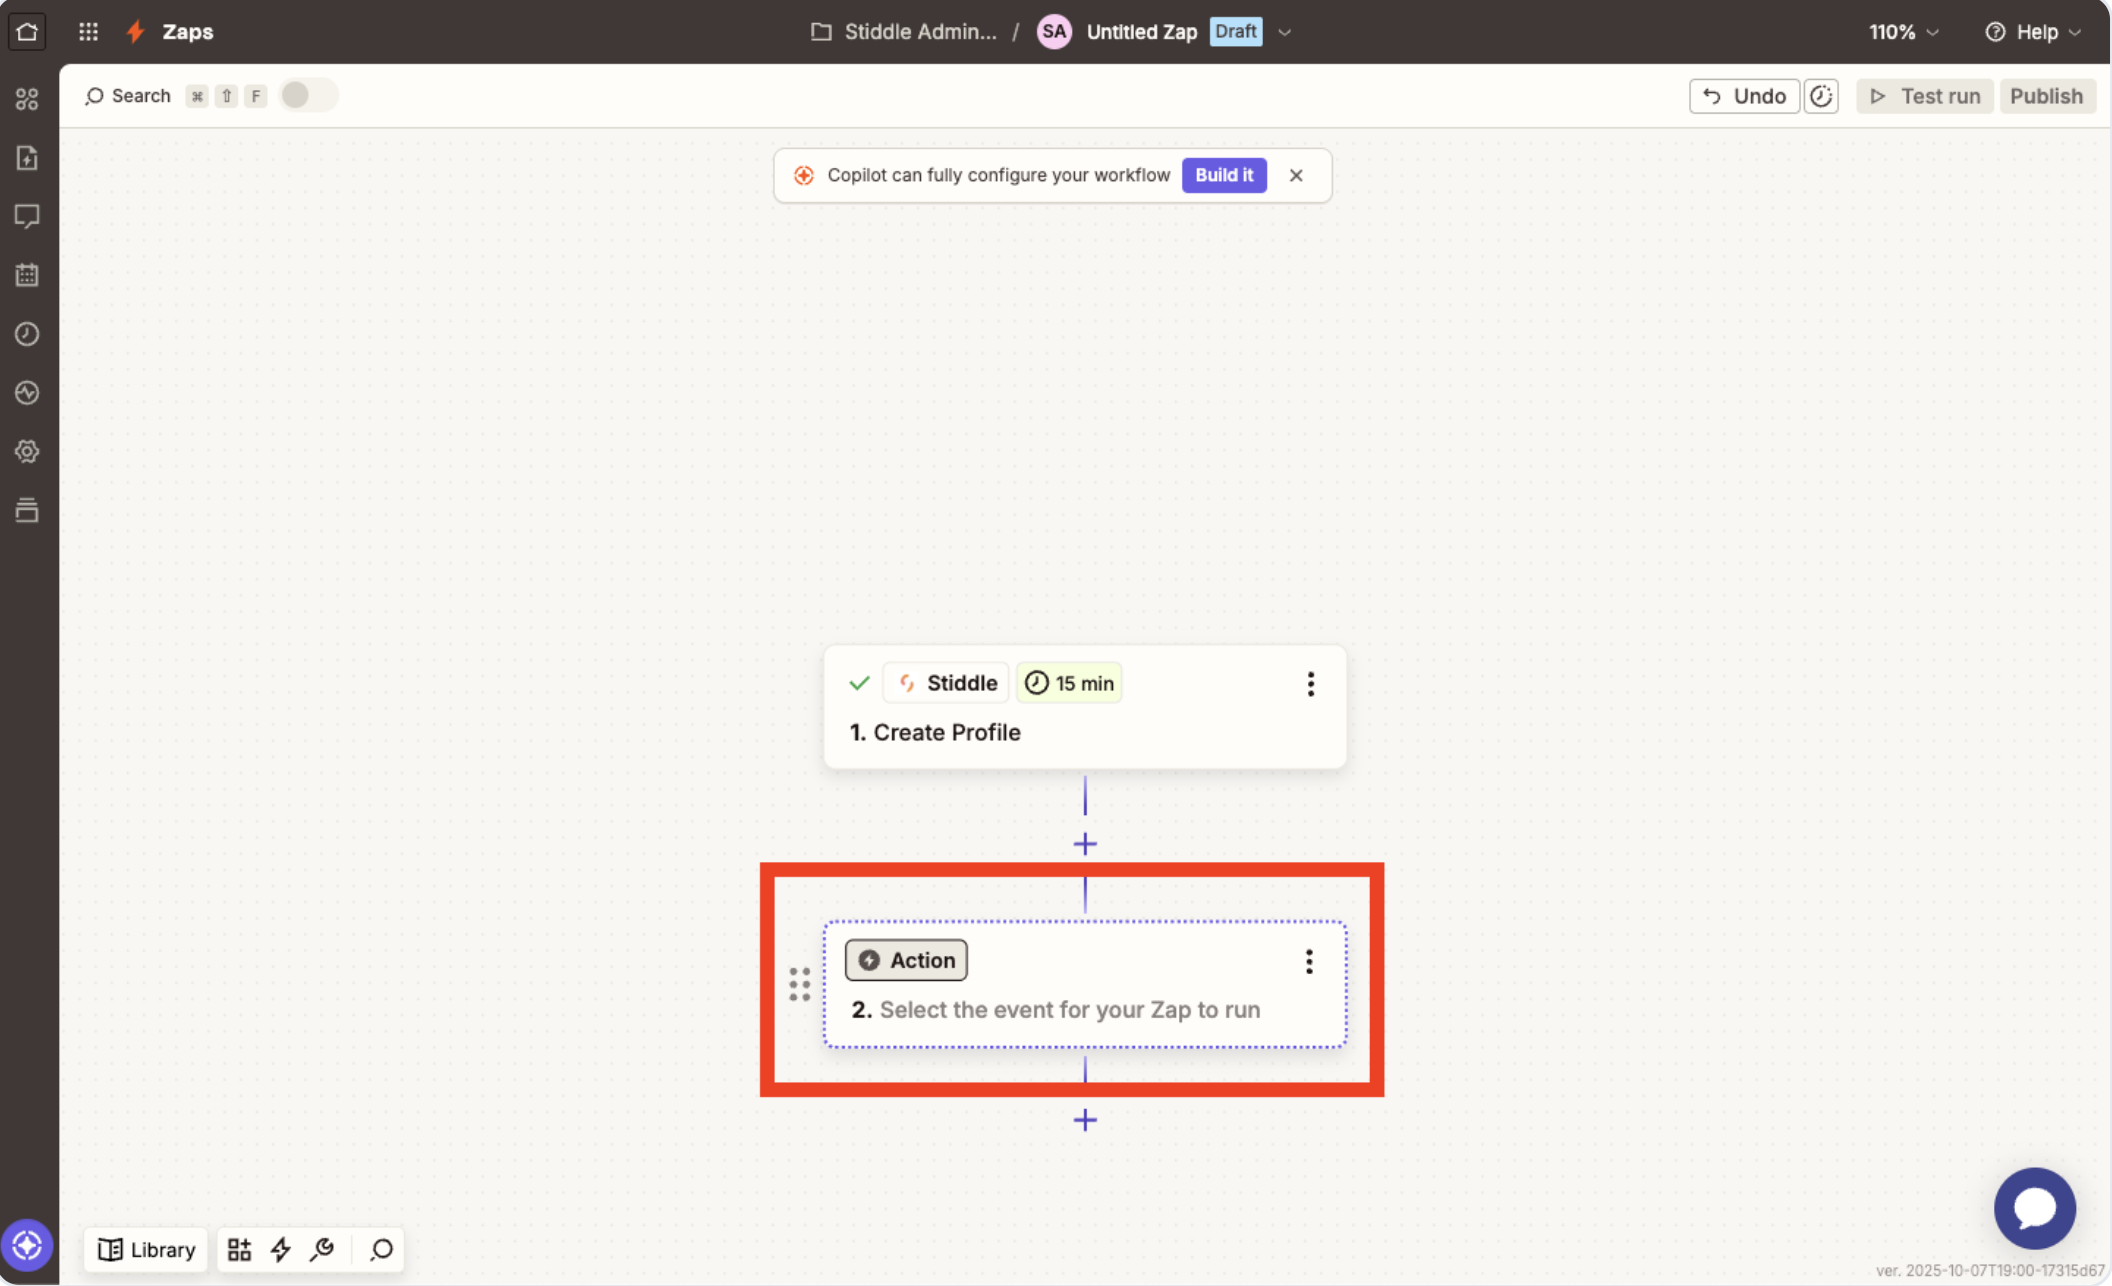Click Build it in Copilot banner
This screenshot has height=1286, width=2112.
(1223, 175)
